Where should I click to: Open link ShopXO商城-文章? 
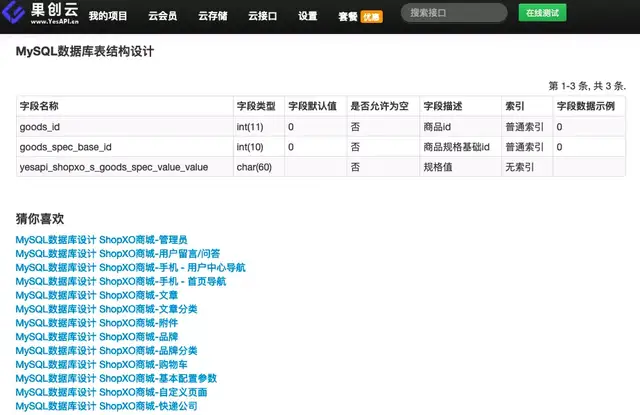coord(97,295)
